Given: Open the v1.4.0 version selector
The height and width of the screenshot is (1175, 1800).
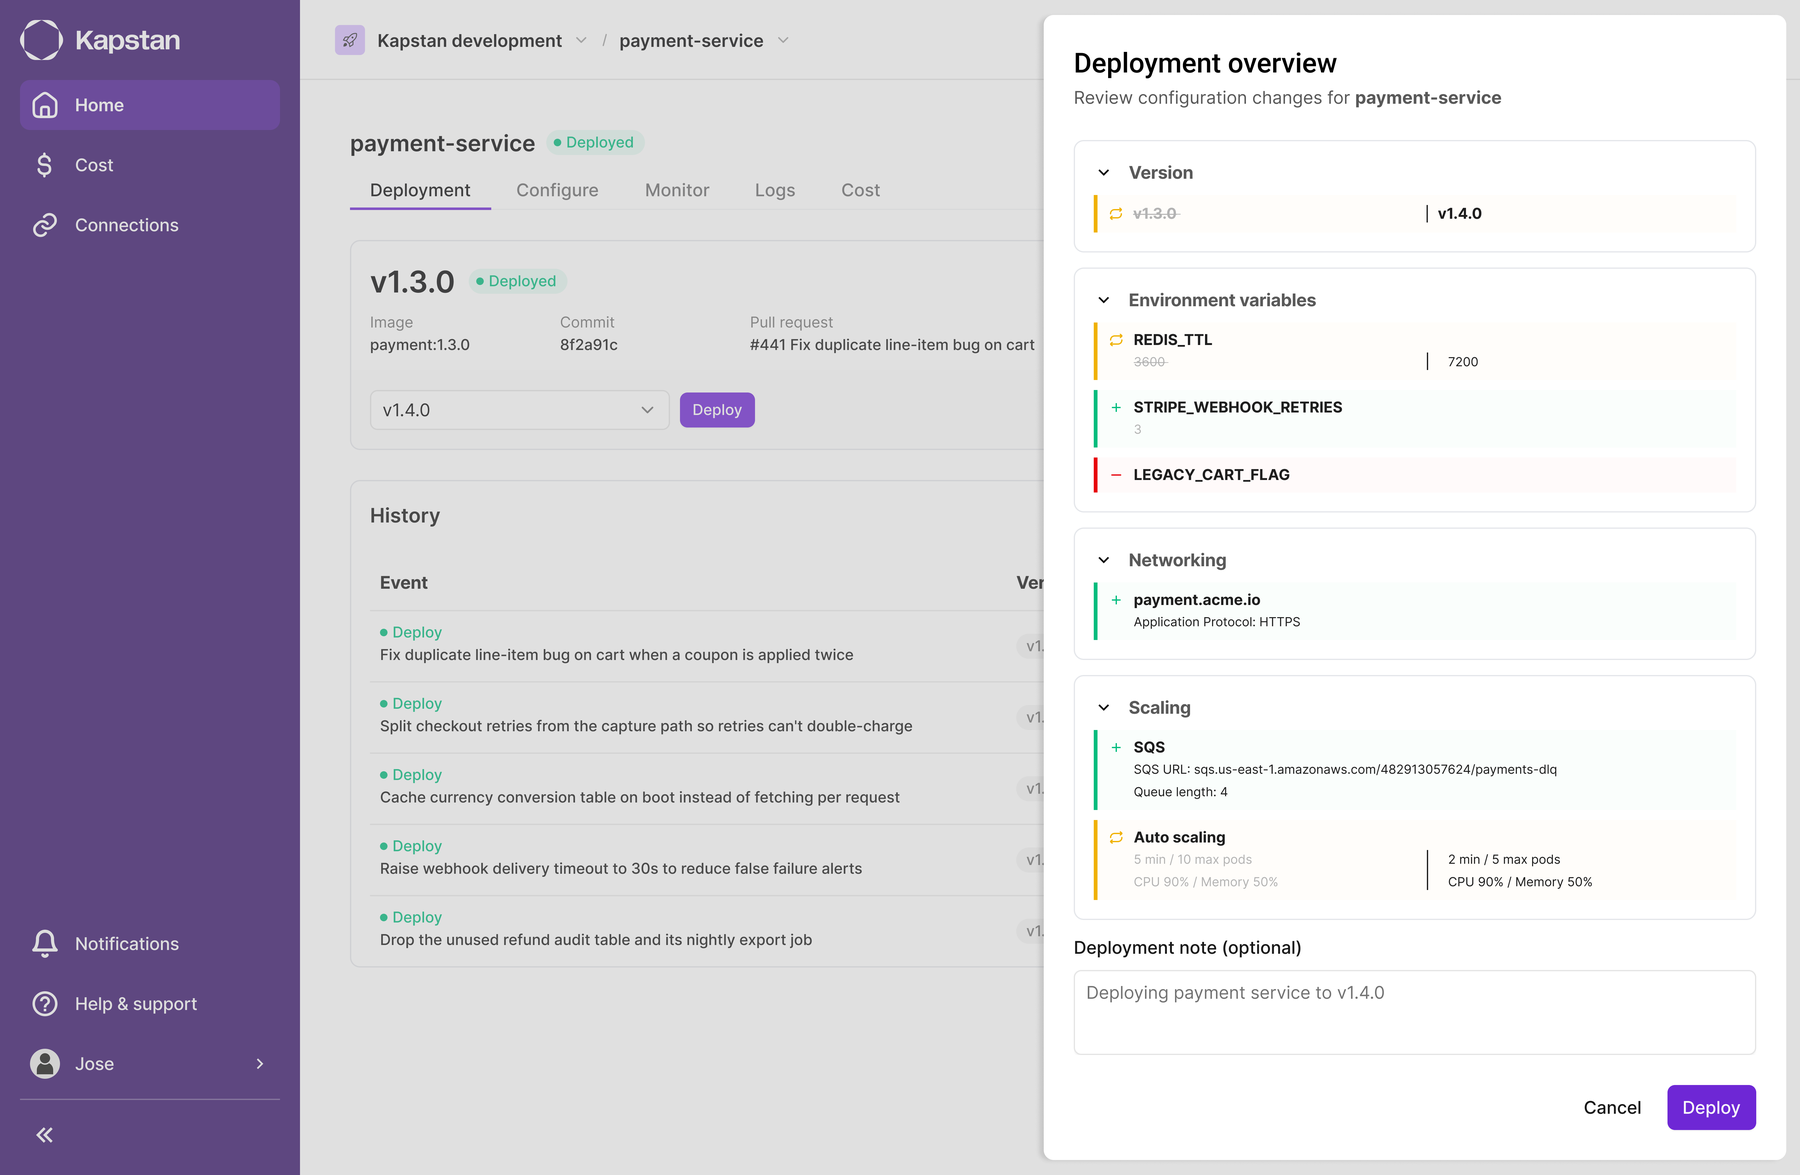Looking at the screenshot, I should [x=519, y=410].
